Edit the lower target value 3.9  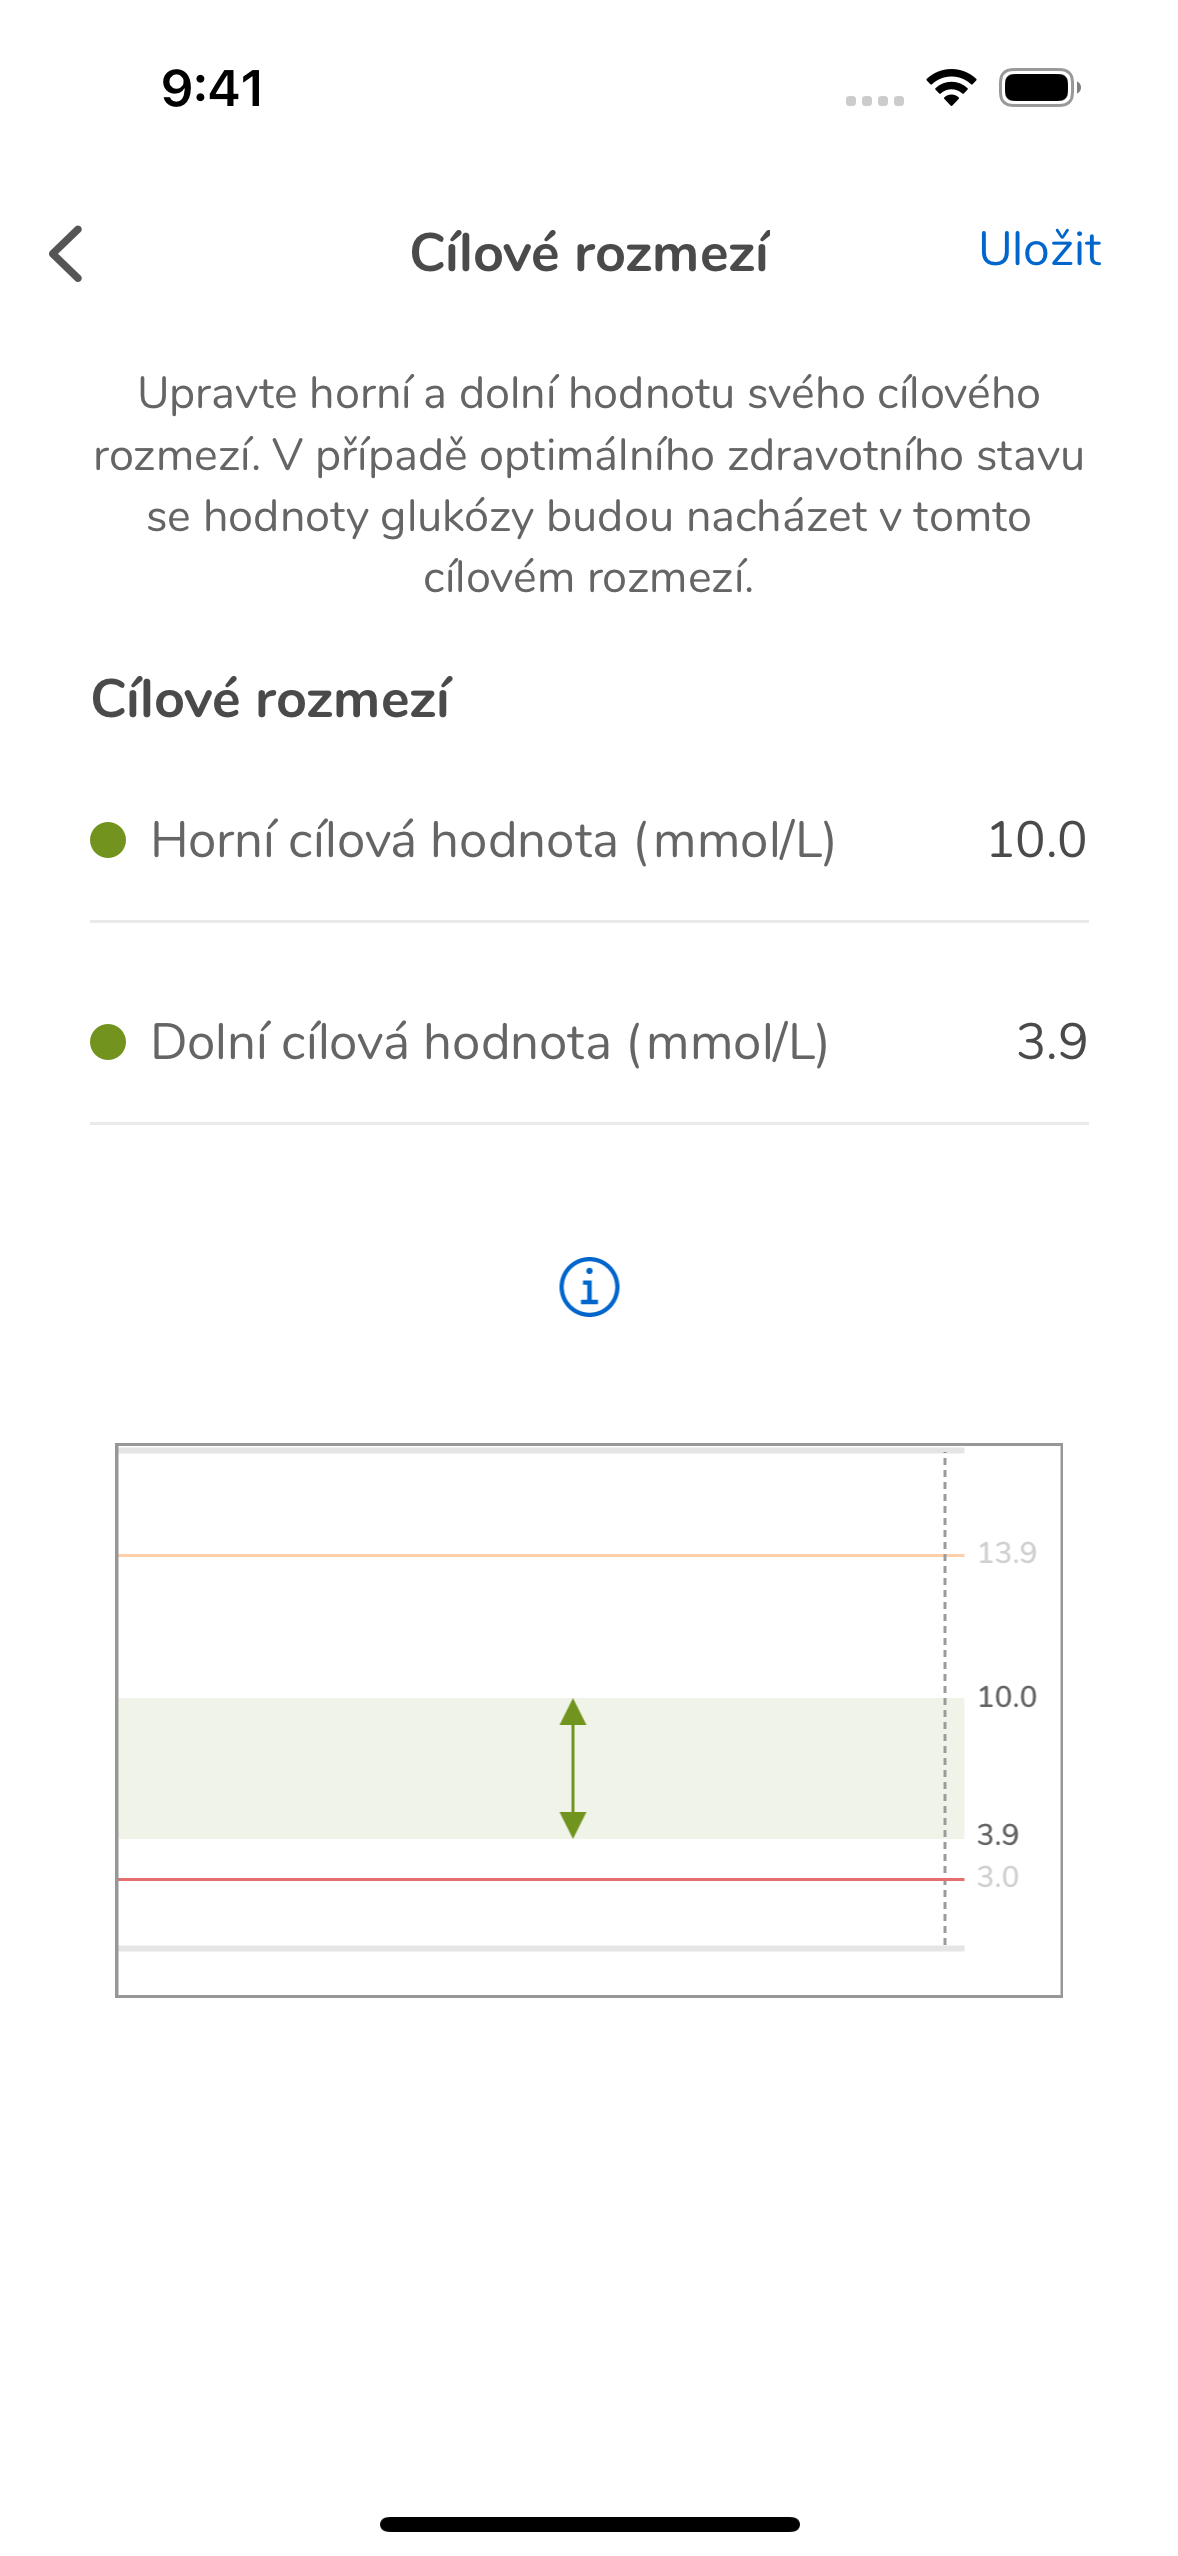click(x=1052, y=1042)
